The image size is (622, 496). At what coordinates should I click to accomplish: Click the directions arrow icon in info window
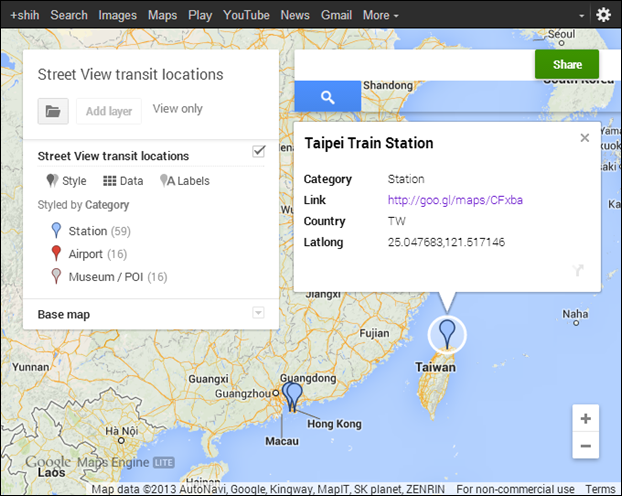tap(578, 270)
